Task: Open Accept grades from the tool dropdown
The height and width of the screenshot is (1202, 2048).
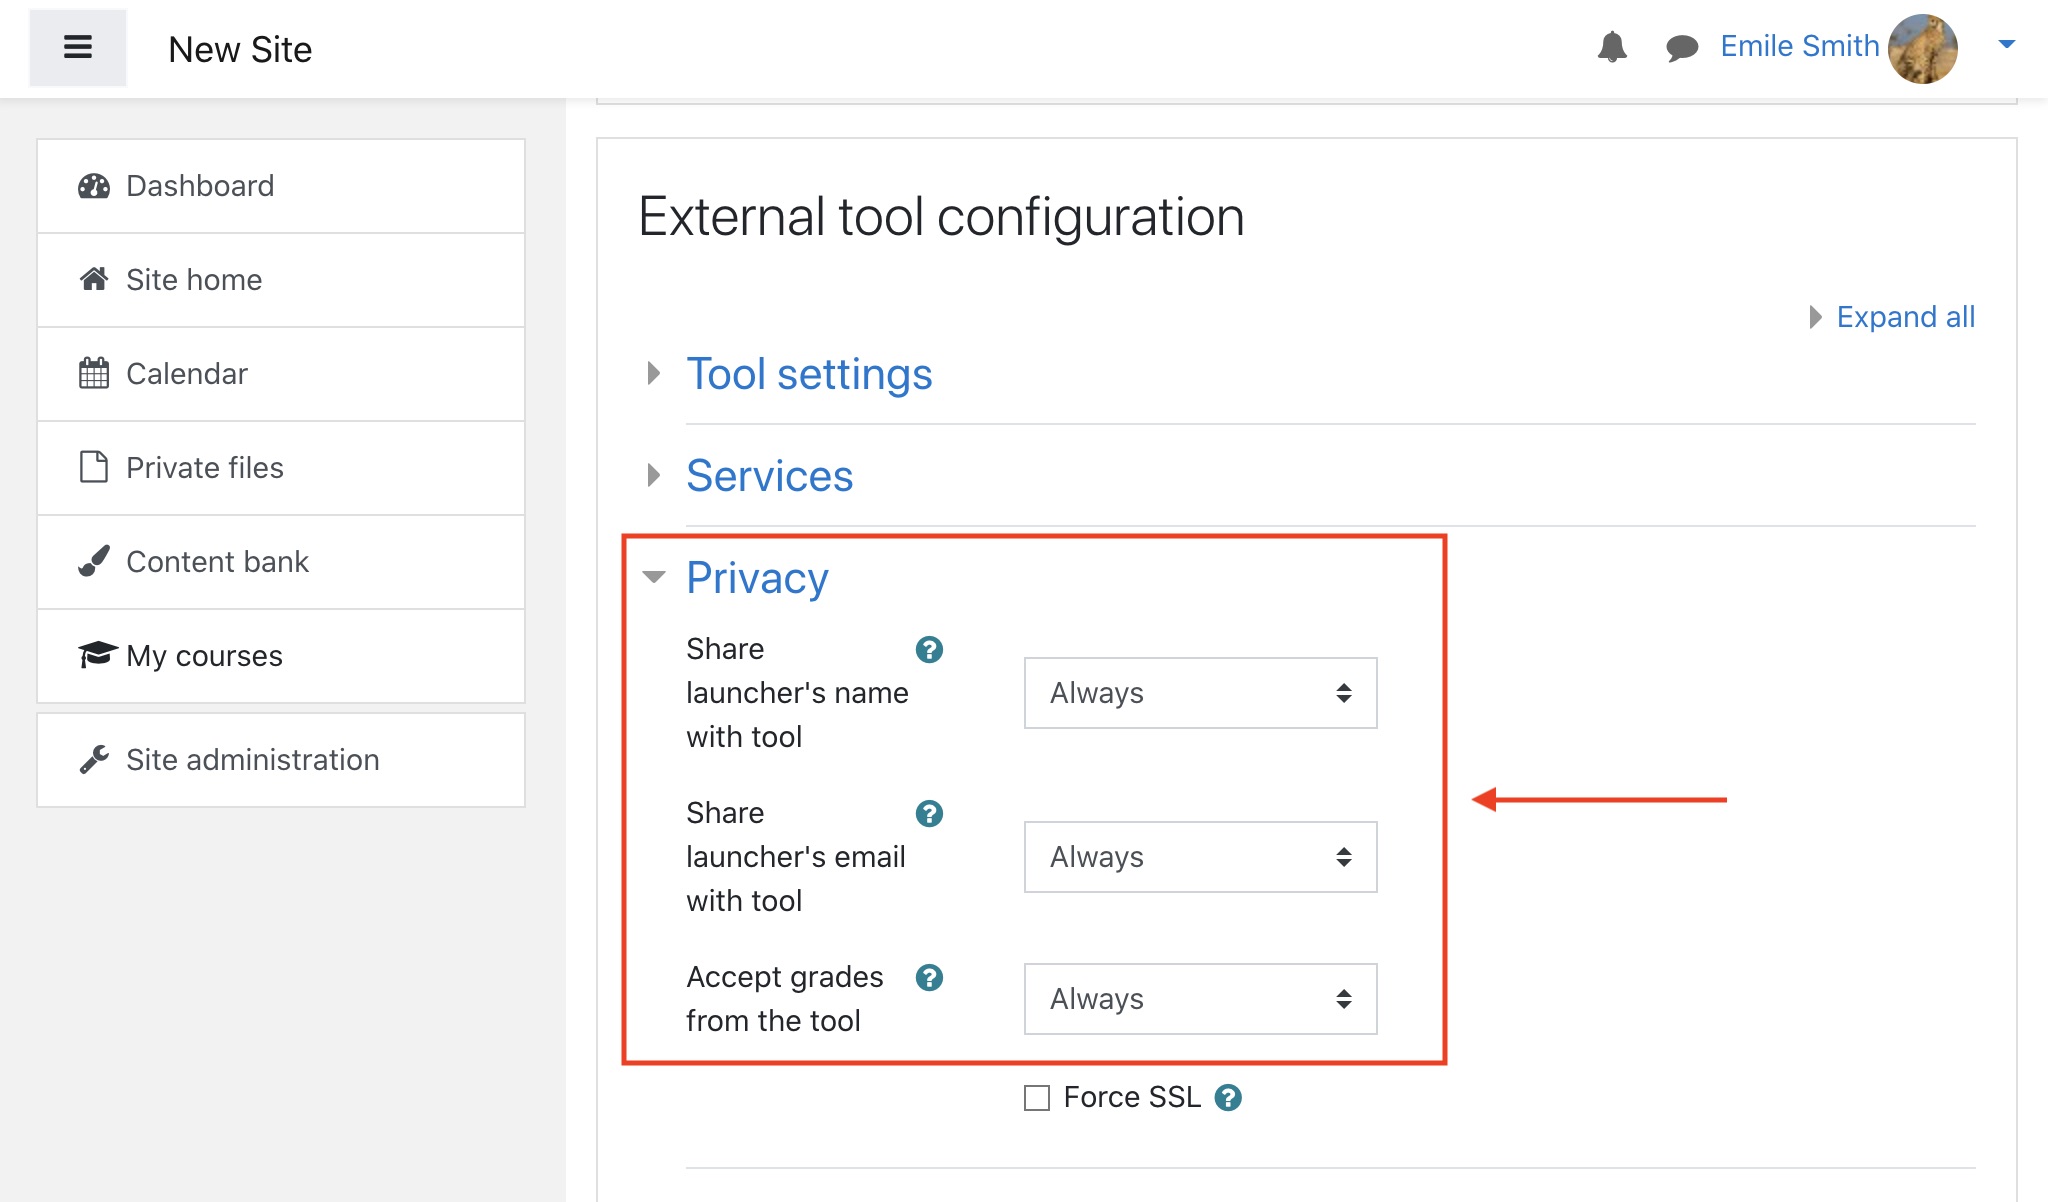Action: pyautogui.click(x=1200, y=999)
